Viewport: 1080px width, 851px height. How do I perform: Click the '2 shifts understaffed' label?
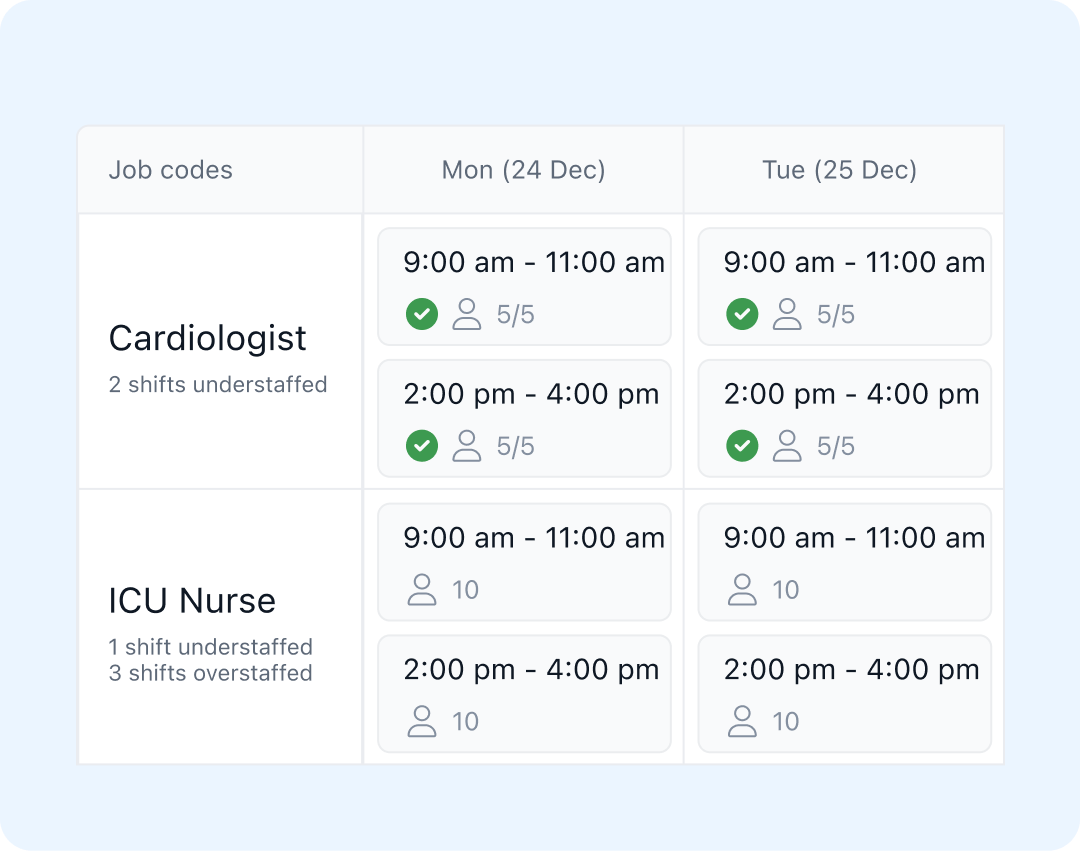coord(218,384)
